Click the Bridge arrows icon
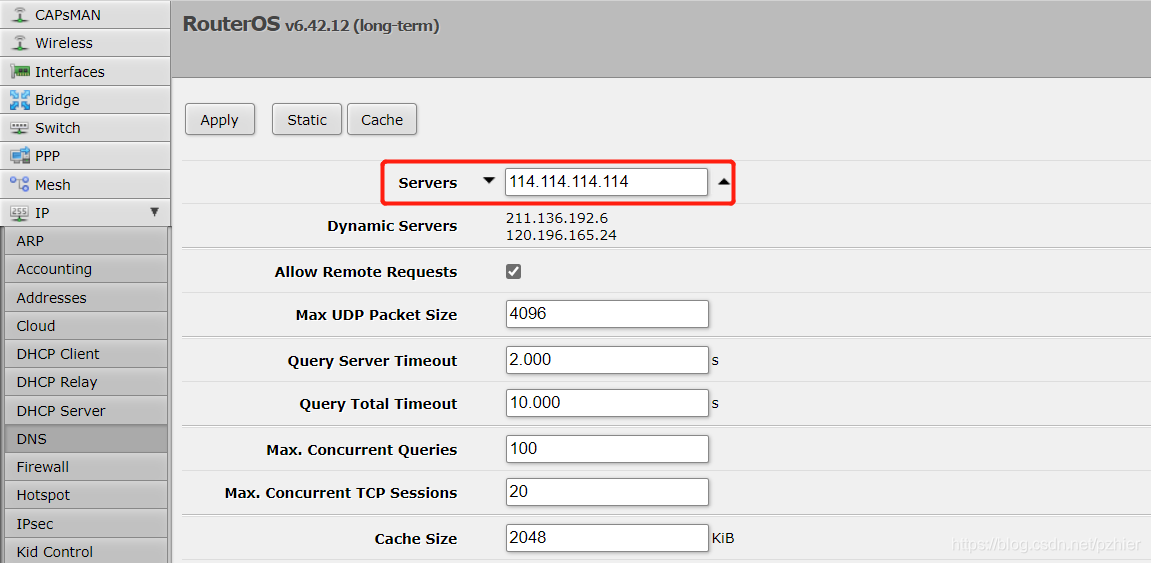Viewport: 1151px width, 563px height. pos(21,100)
